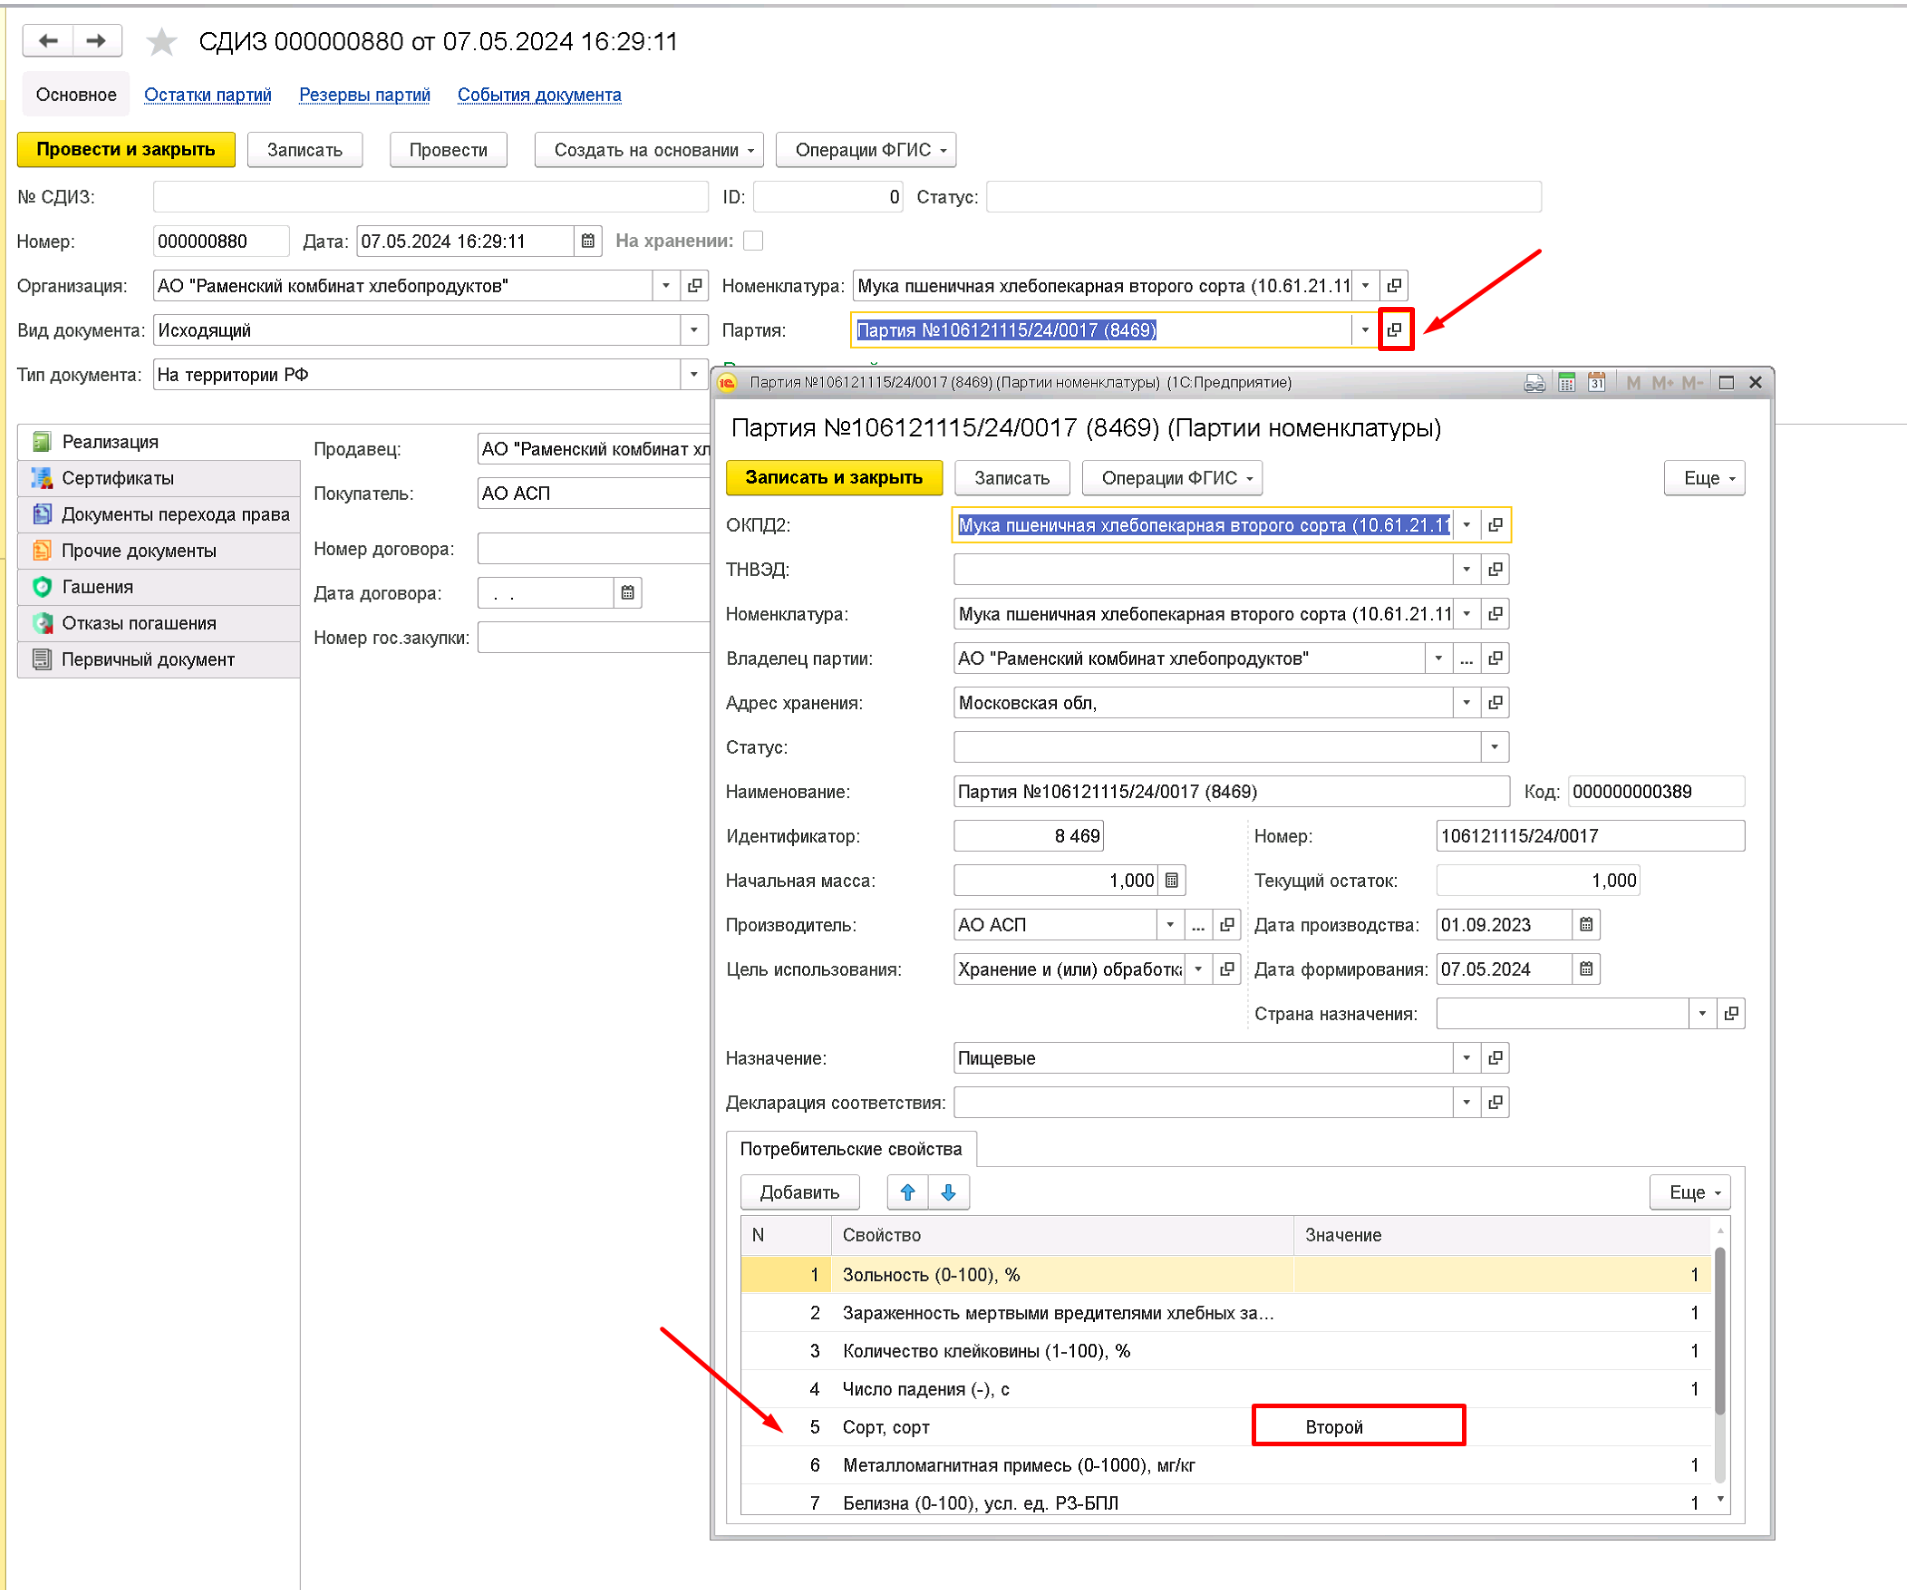1911x1590 pixels.
Task: Open Сертификаты section in sidebar
Action: tap(159, 478)
